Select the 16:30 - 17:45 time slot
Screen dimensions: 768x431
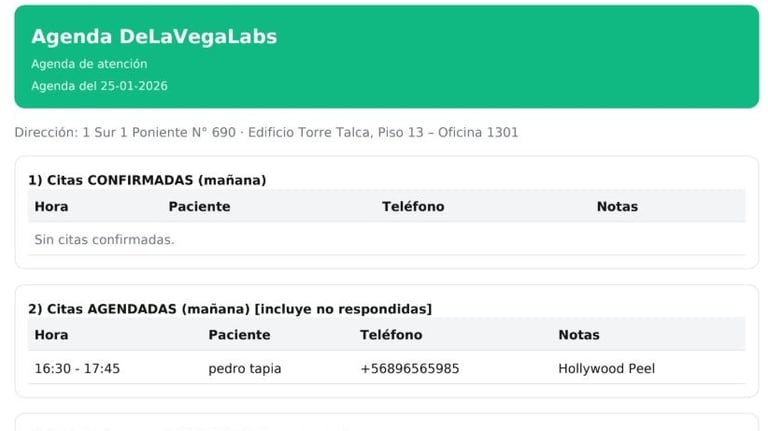(77, 369)
